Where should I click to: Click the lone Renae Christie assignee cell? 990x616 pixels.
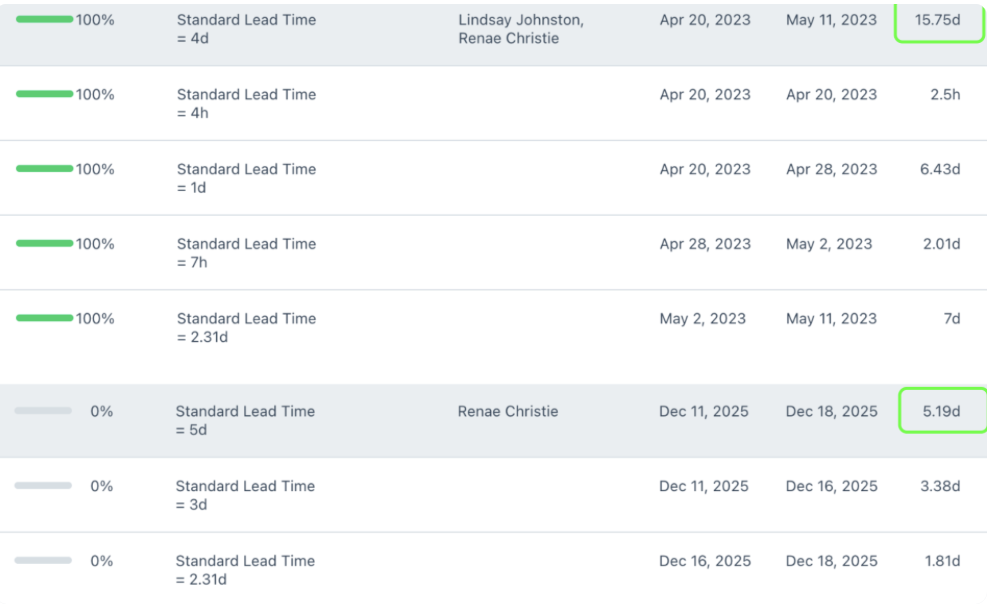coord(508,411)
